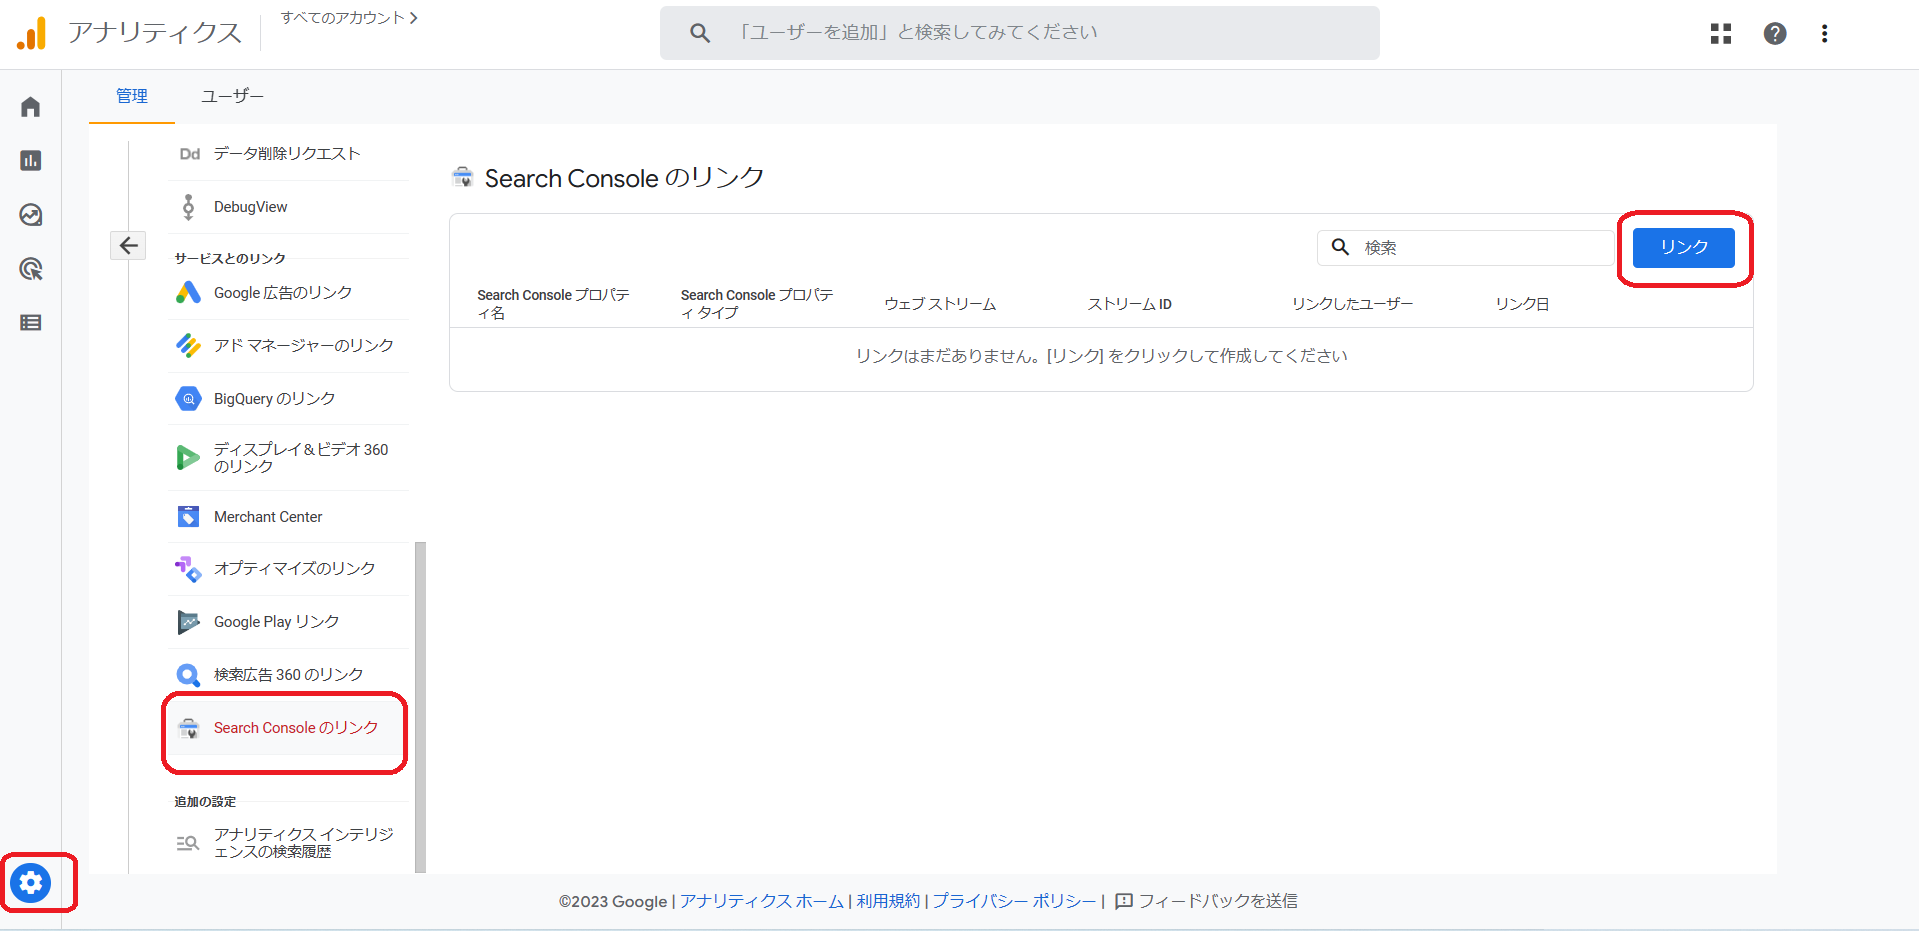The height and width of the screenshot is (931, 1919).
Task: Expand the すべてのアカウント account selector
Action: tap(349, 18)
